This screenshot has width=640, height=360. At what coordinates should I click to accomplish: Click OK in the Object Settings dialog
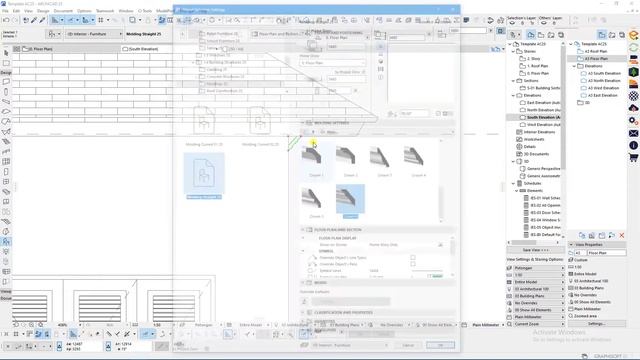pyautogui.click(x=440, y=345)
